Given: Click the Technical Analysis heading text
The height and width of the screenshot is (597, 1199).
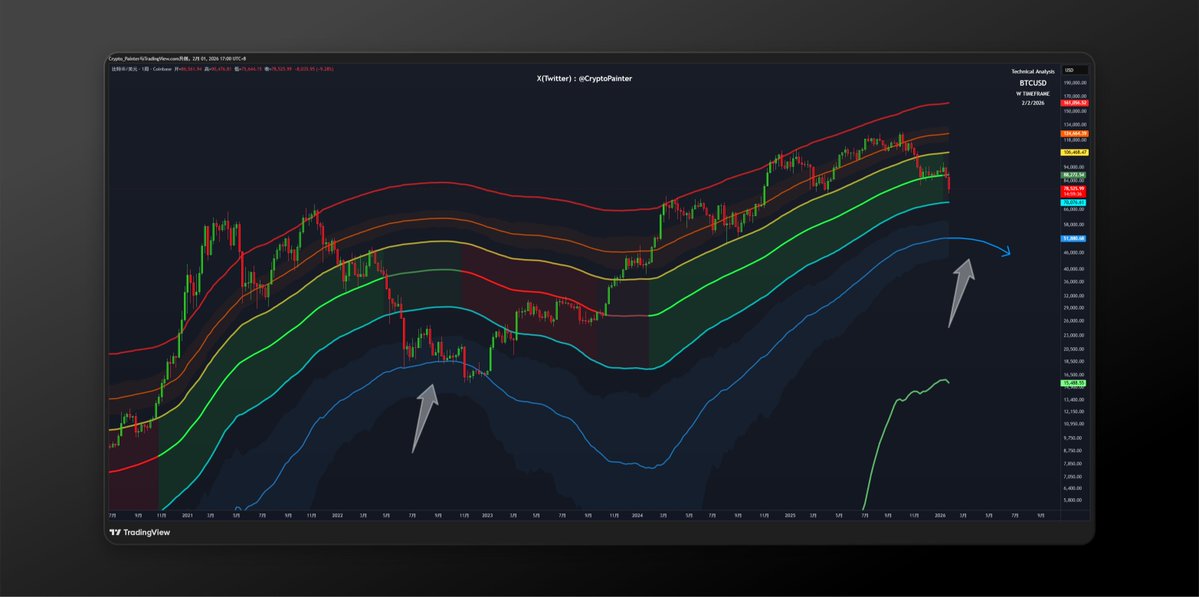Looking at the screenshot, I should pyautogui.click(x=1033, y=72).
